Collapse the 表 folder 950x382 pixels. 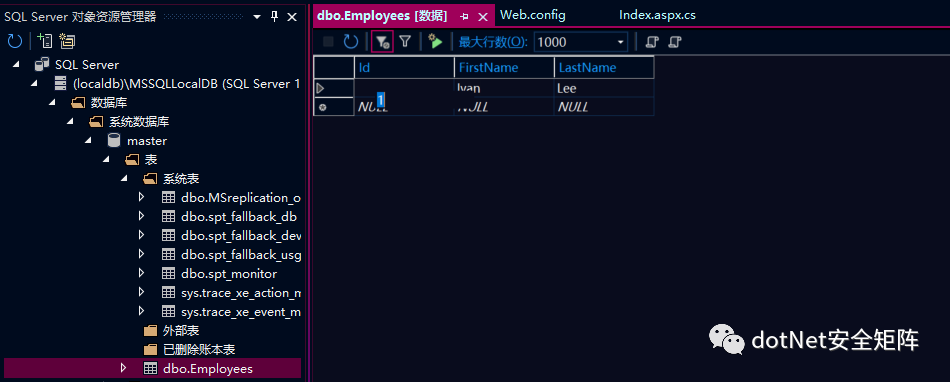107,160
